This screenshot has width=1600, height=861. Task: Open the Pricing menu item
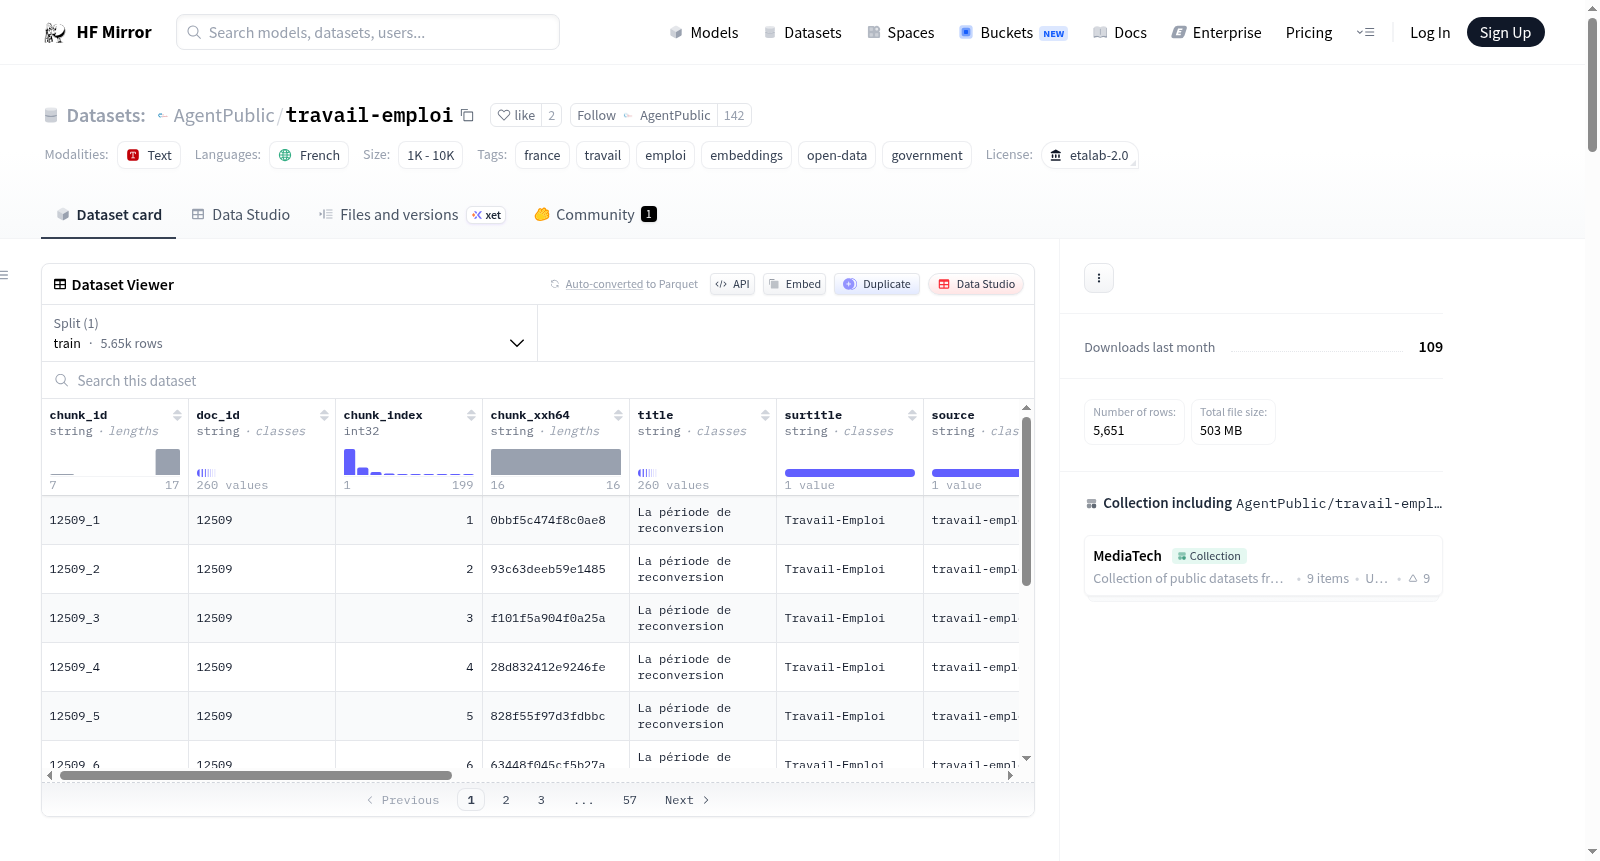1309,33
